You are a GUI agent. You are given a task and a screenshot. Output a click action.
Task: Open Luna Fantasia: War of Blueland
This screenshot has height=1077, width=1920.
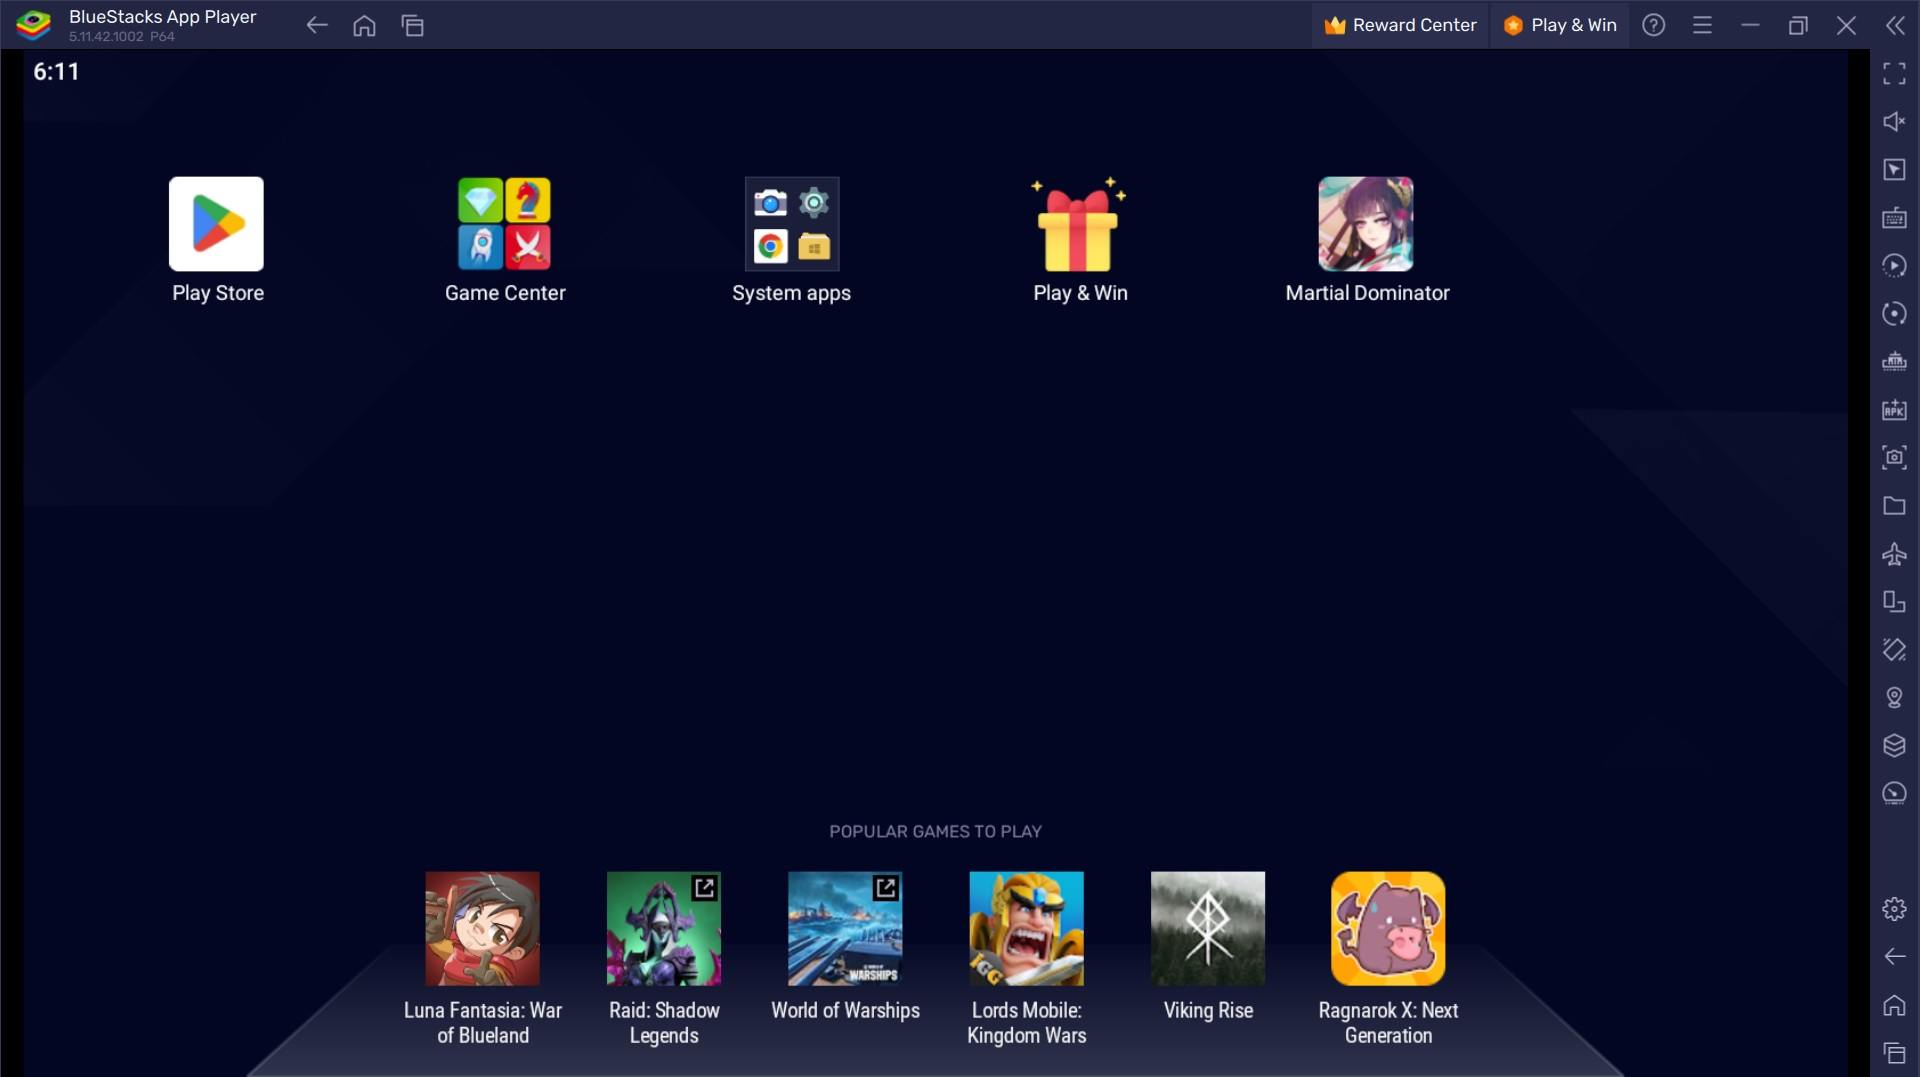tap(482, 928)
